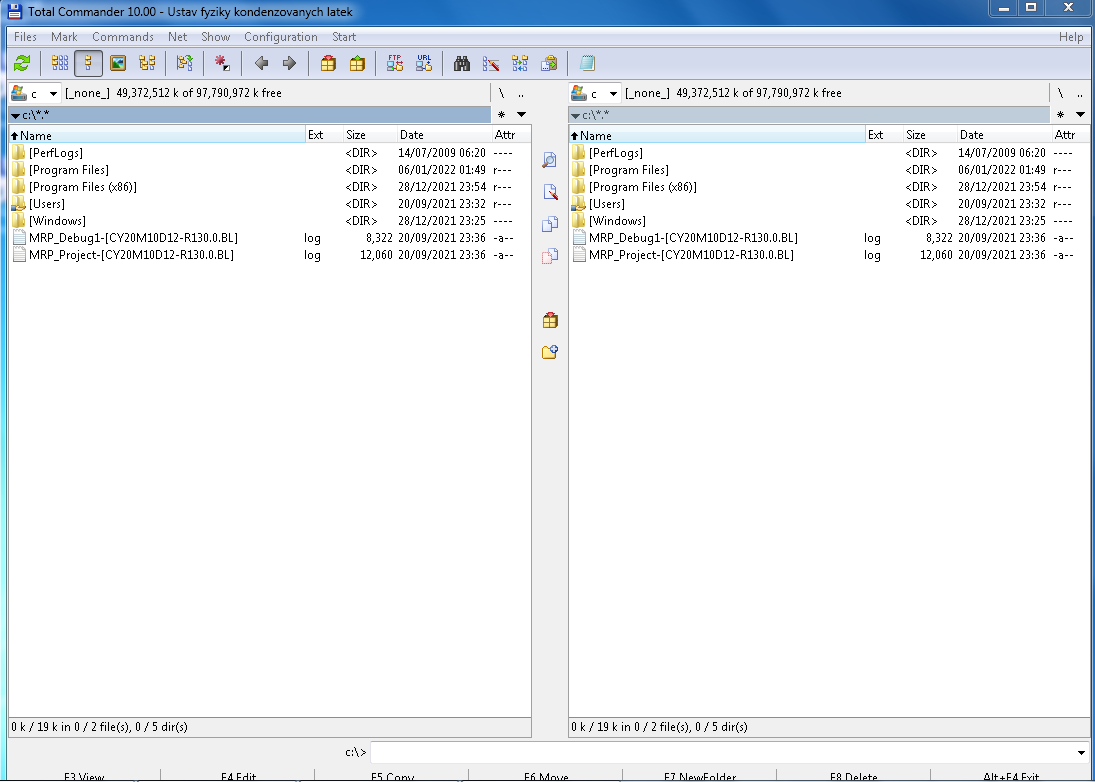Open the Show menu
The height and width of the screenshot is (782, 1095).
tap(216, 37)
